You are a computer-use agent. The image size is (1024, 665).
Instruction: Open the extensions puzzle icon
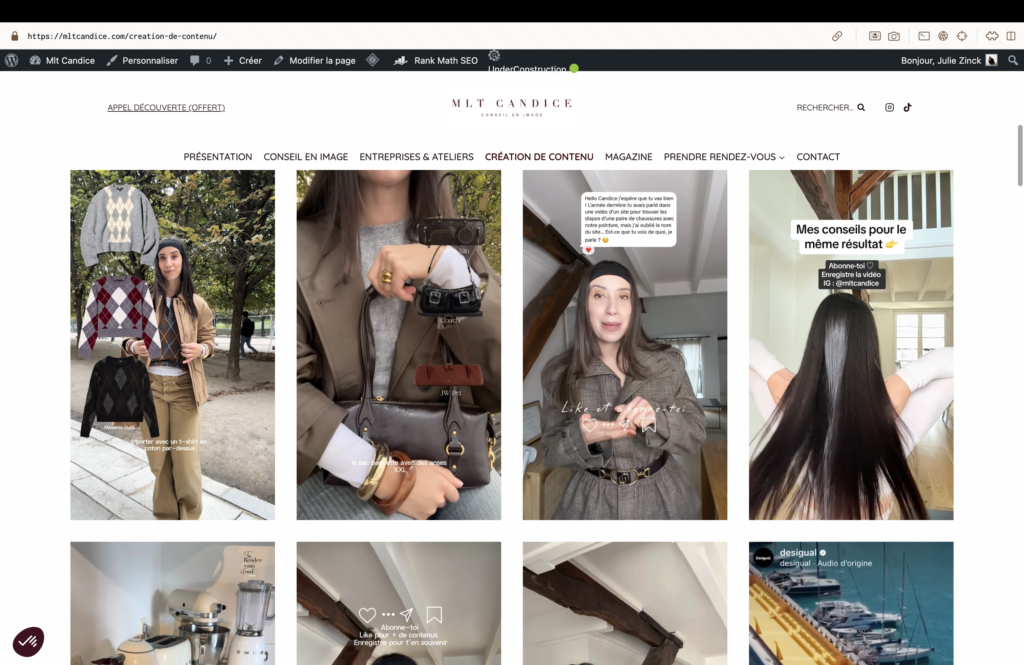pos(992,36)
